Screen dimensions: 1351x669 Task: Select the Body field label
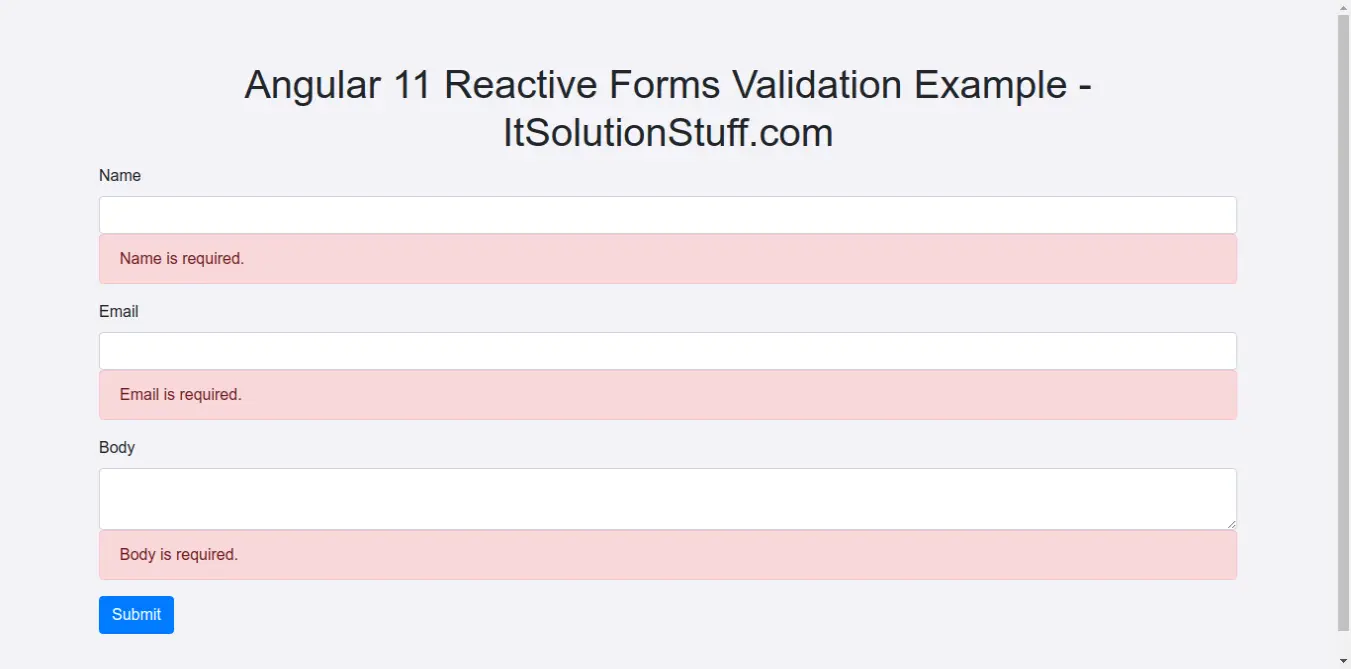pos(116,447)
